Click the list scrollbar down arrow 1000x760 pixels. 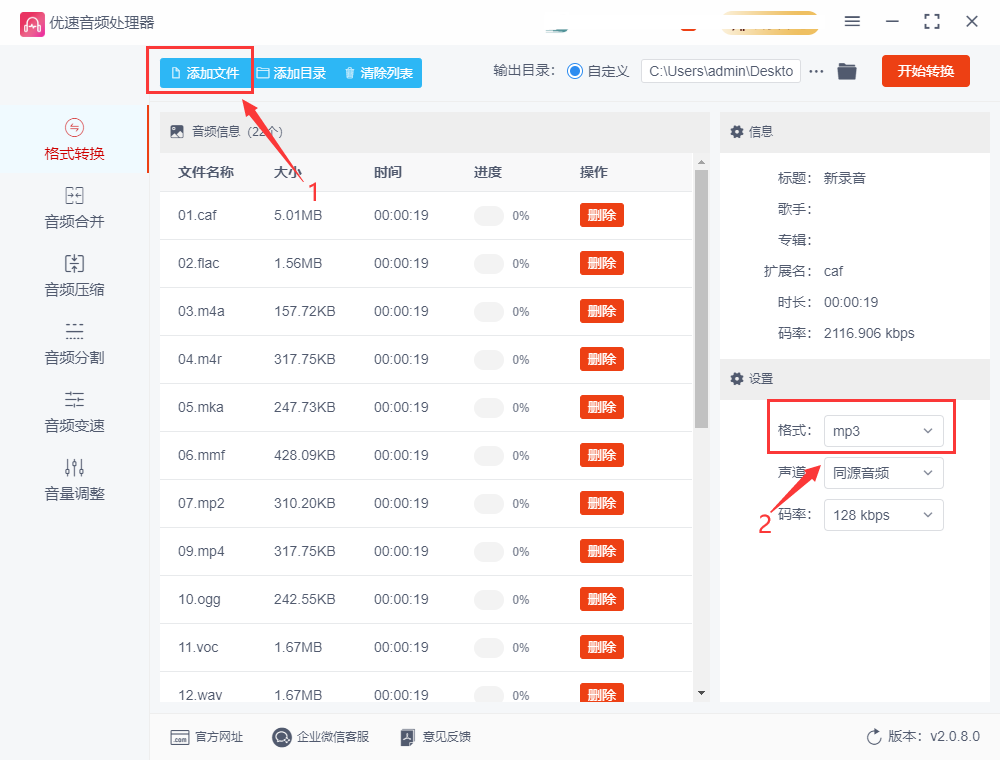[x=701, y=693]
